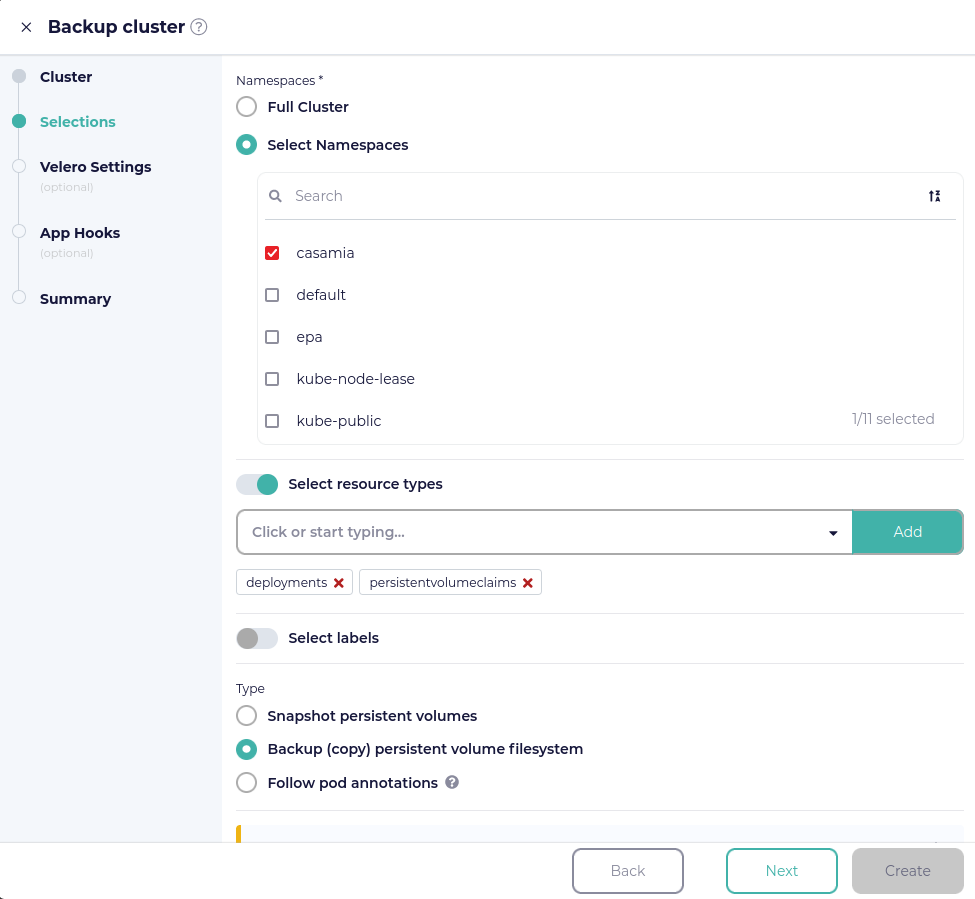
Task: Check the default namespace checkbox
Action: point(272,295)
